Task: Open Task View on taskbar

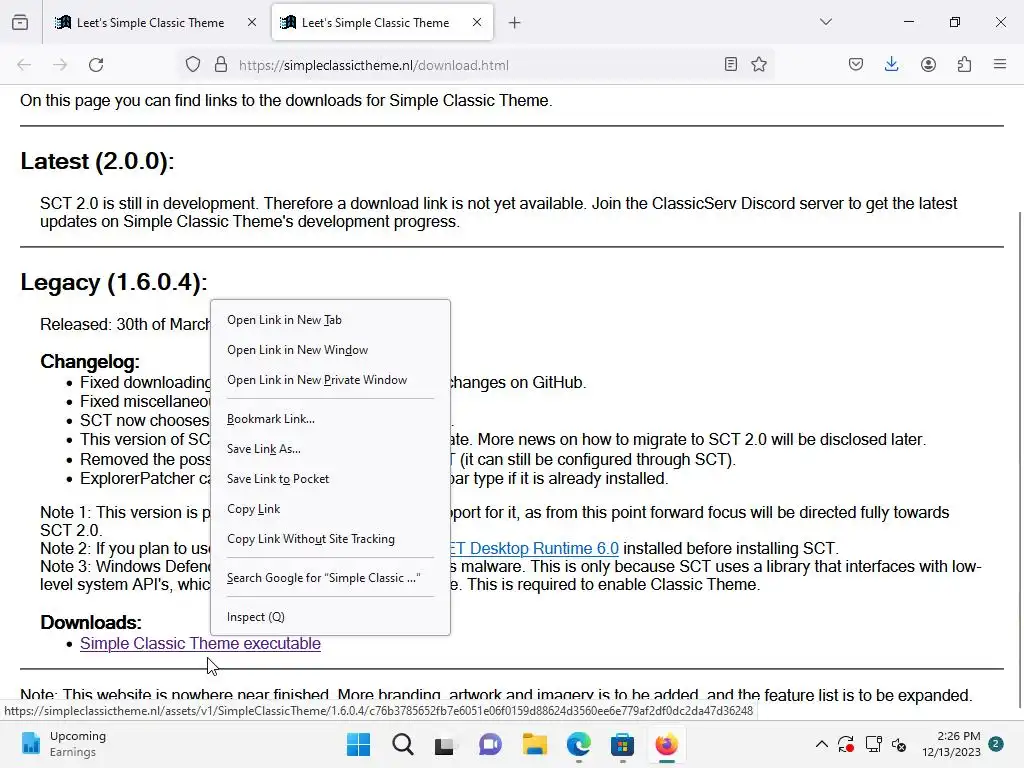Action: pyautogui.click(x=445, y=744)
